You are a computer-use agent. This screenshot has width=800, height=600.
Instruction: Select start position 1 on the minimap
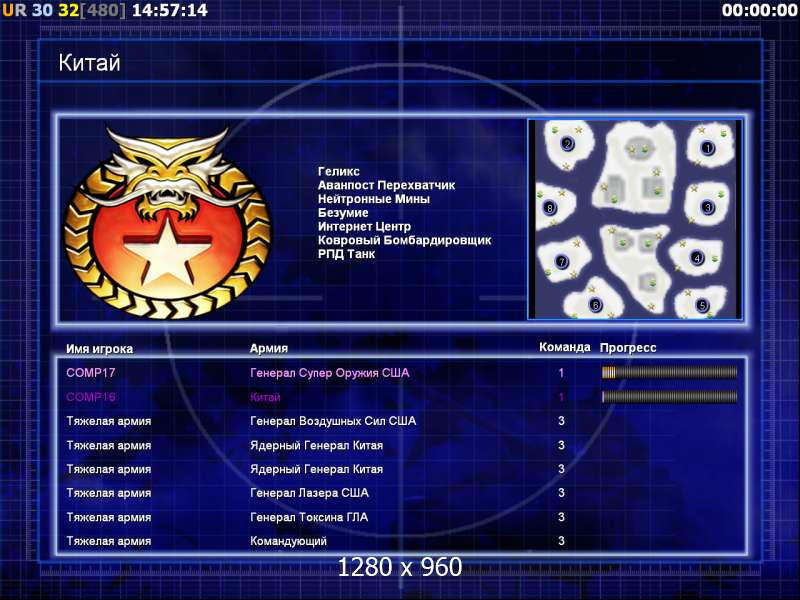(707, 148)
